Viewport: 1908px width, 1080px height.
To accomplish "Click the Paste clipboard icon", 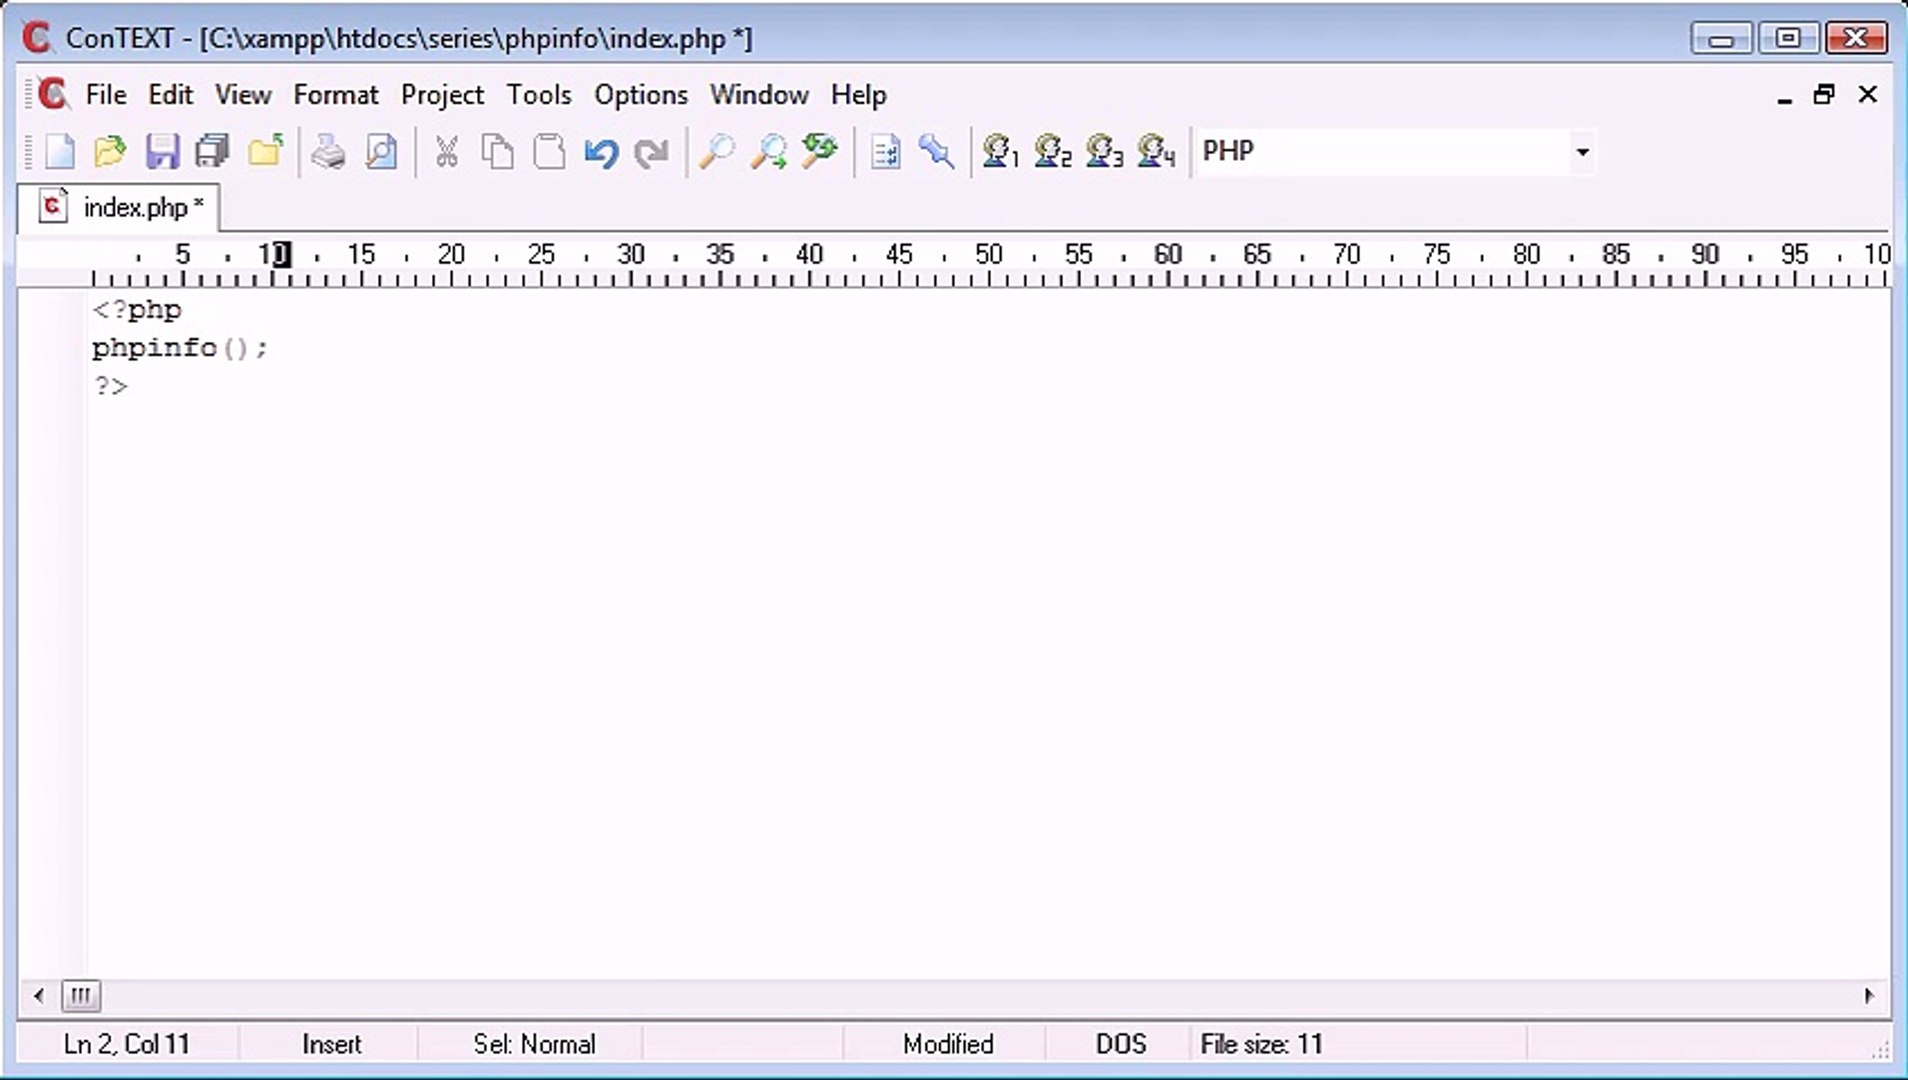I will pyautogui.click(x=549, y=152).
